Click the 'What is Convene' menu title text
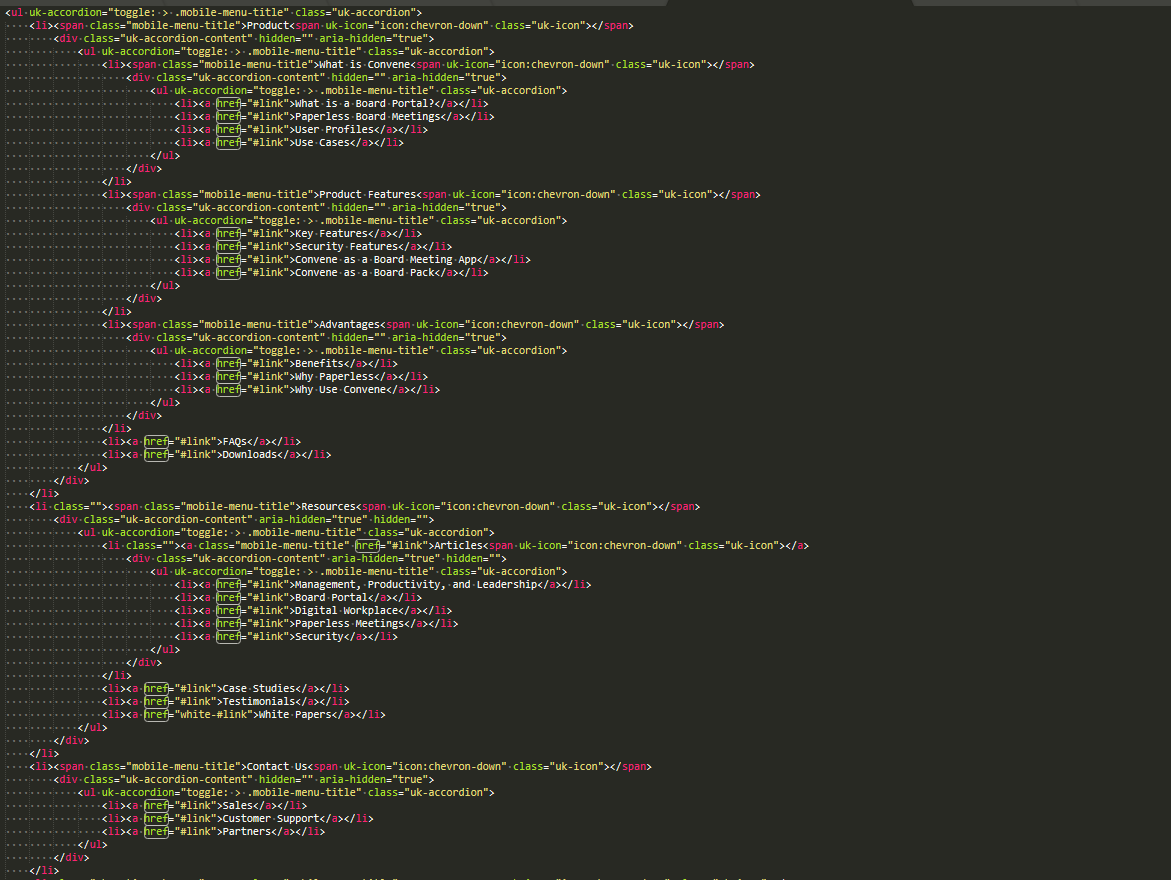 tap(364, 64)
